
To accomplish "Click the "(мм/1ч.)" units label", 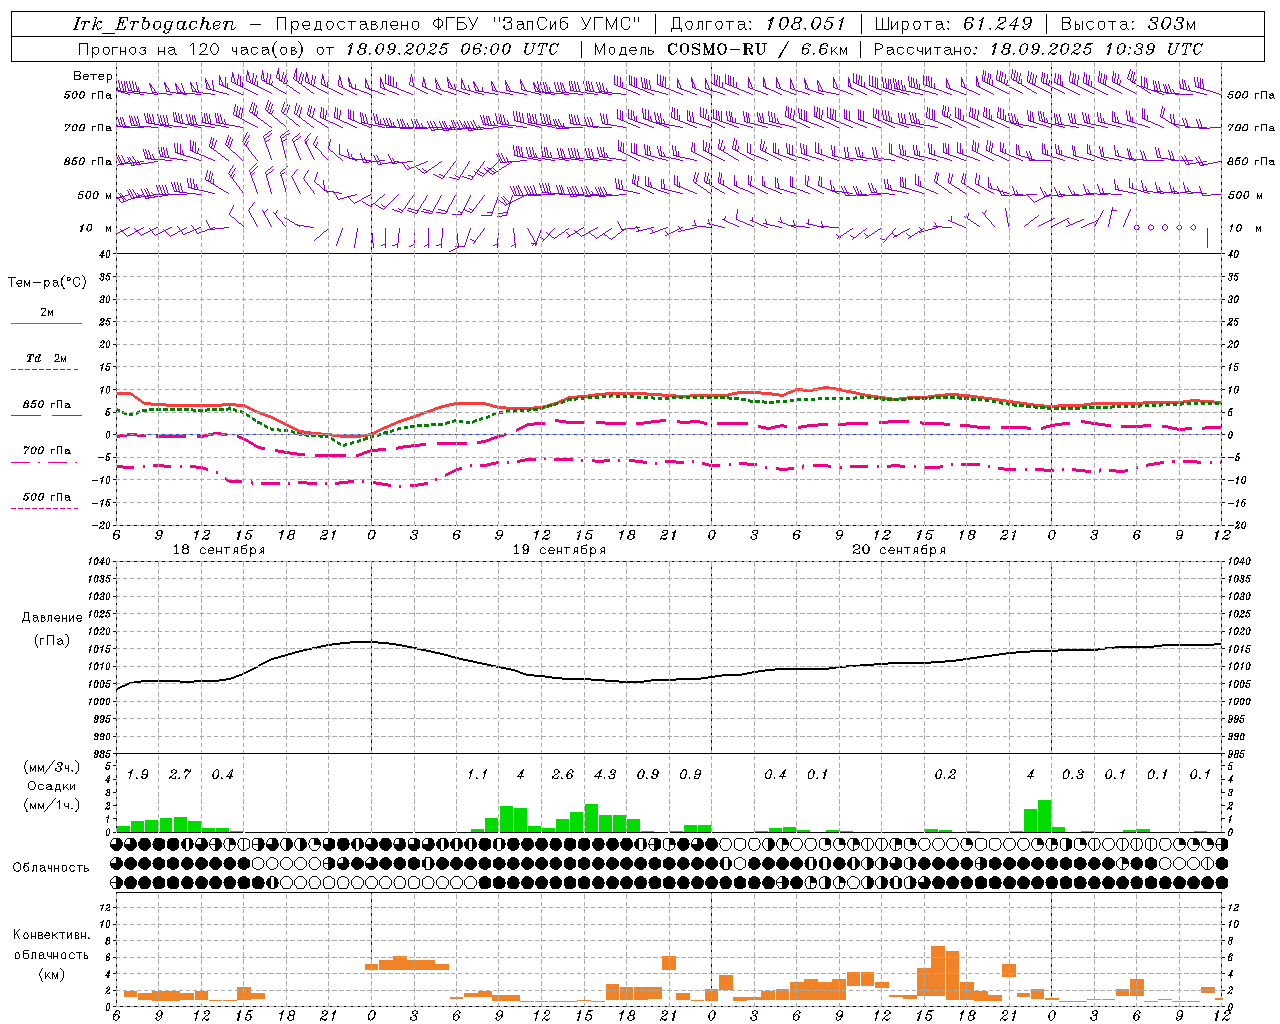I will pos(52,805).
